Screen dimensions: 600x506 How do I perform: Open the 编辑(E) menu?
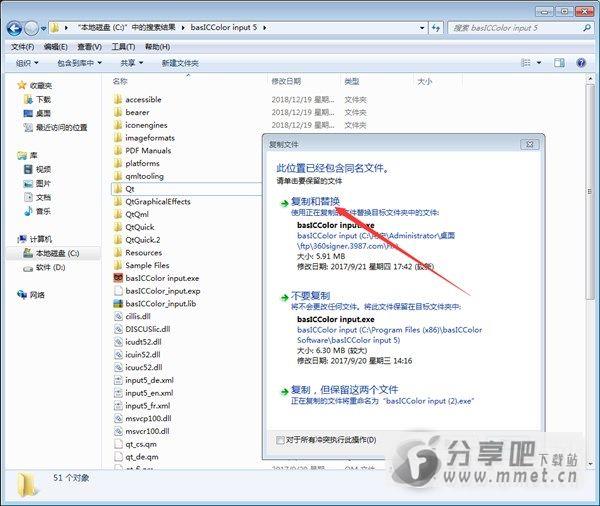55,47
